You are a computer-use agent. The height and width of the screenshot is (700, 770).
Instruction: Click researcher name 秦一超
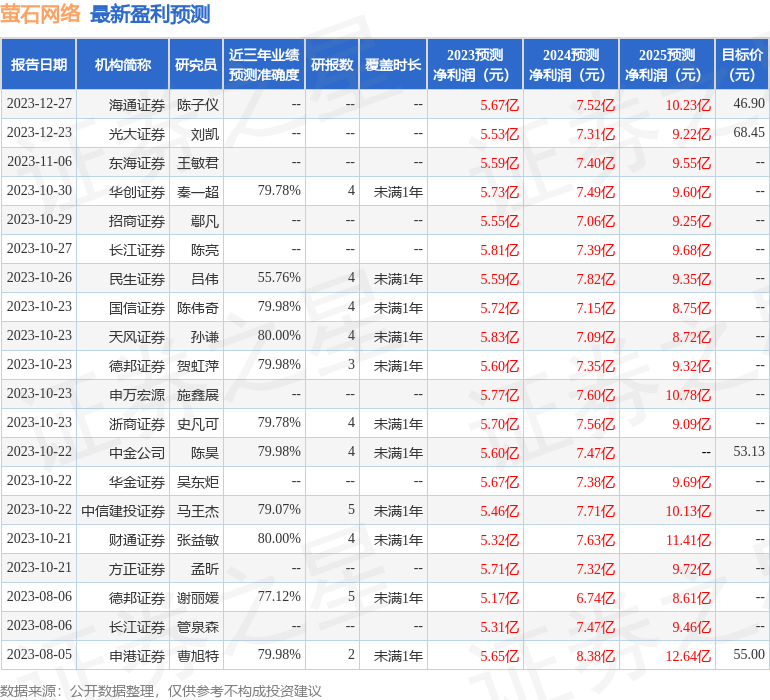[198, 192]
